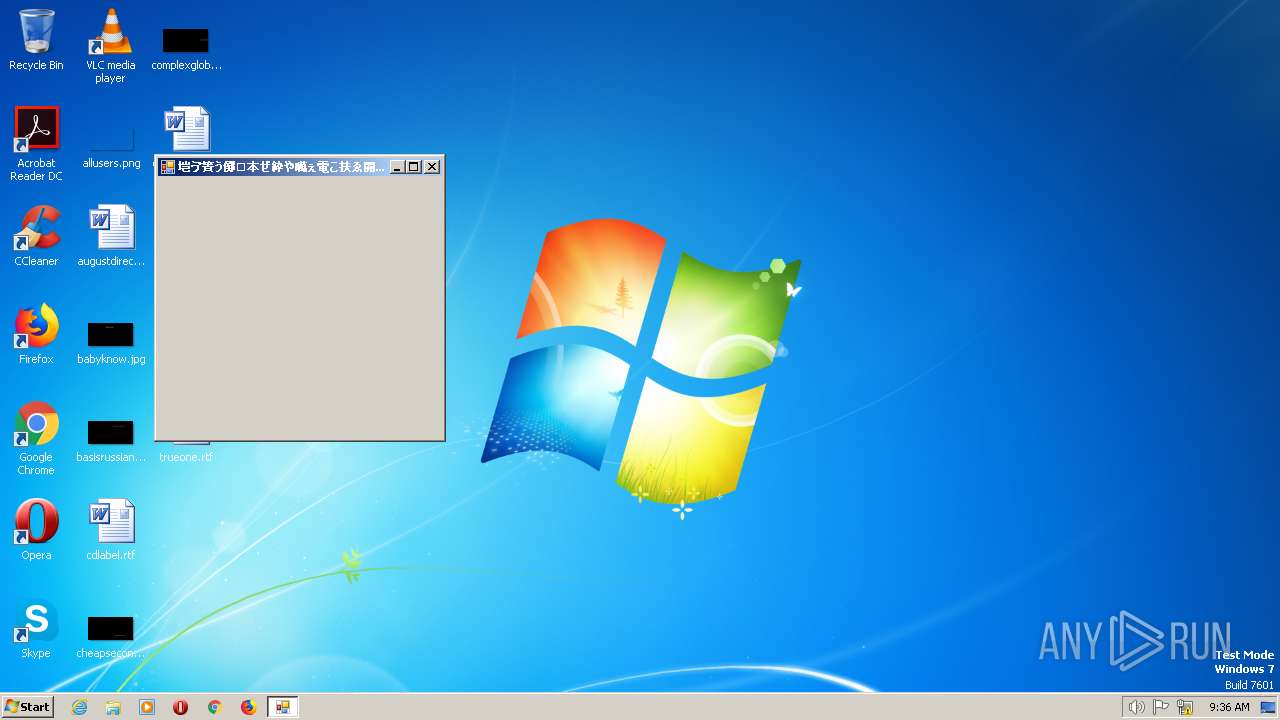Launch Opera desktop shortcut
Image resolution: width=1280 pixels, height=720 pixels.
[x=36, y=530]
